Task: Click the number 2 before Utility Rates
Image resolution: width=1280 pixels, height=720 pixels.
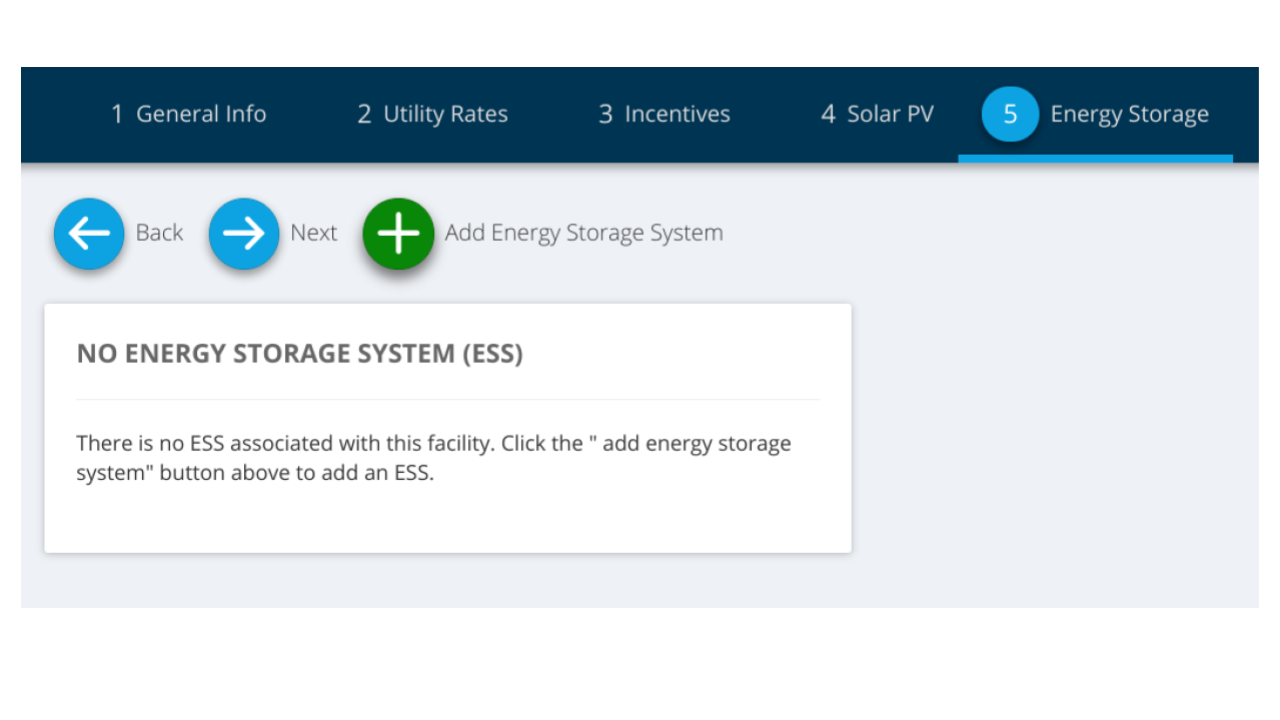Action: (x=364, y=115)
